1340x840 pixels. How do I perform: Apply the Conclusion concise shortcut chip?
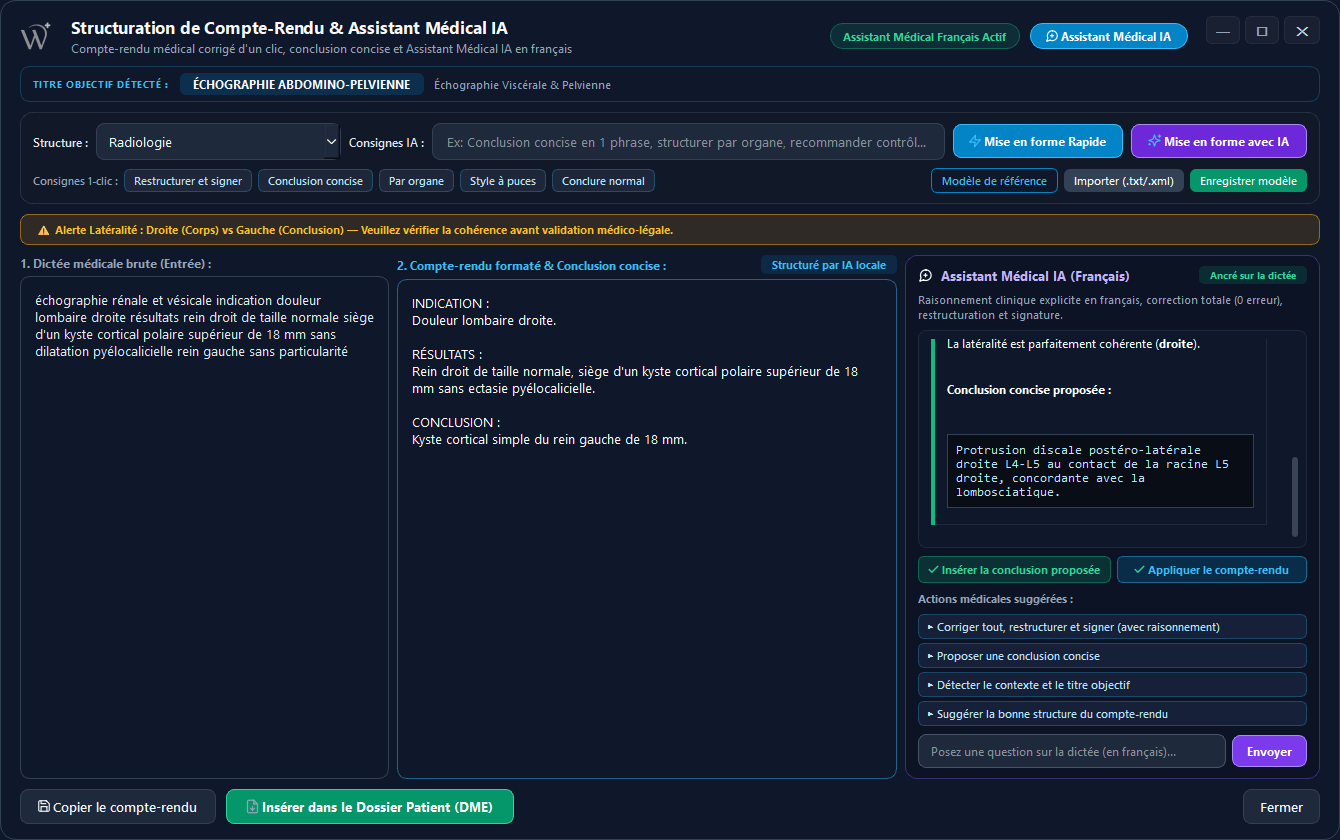point(316,181)
